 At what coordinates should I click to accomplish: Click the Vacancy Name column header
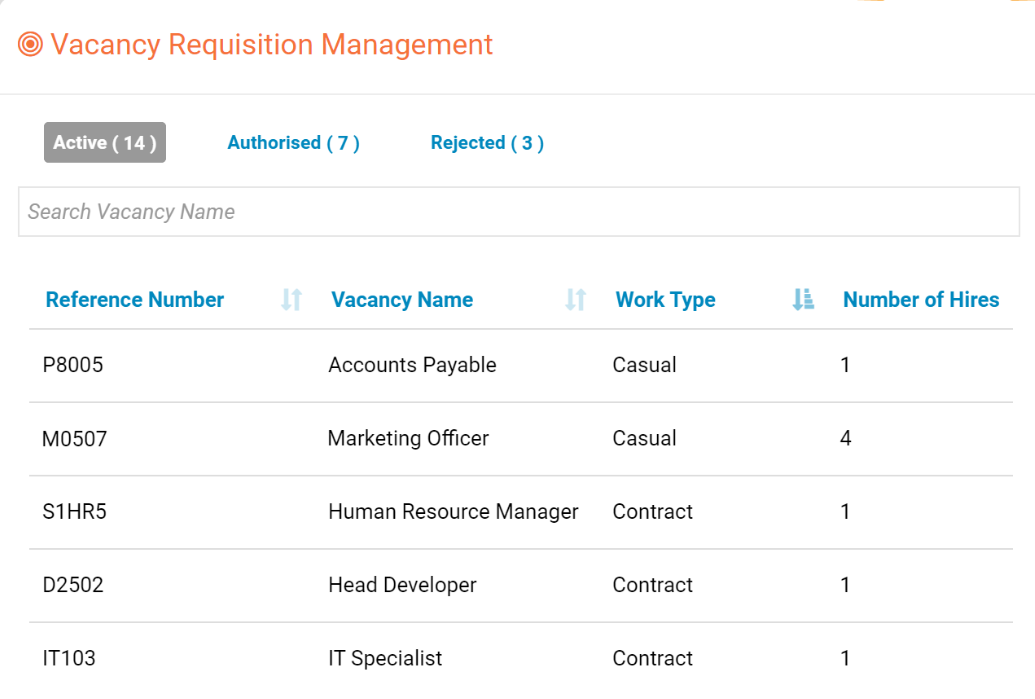(402, 300)
